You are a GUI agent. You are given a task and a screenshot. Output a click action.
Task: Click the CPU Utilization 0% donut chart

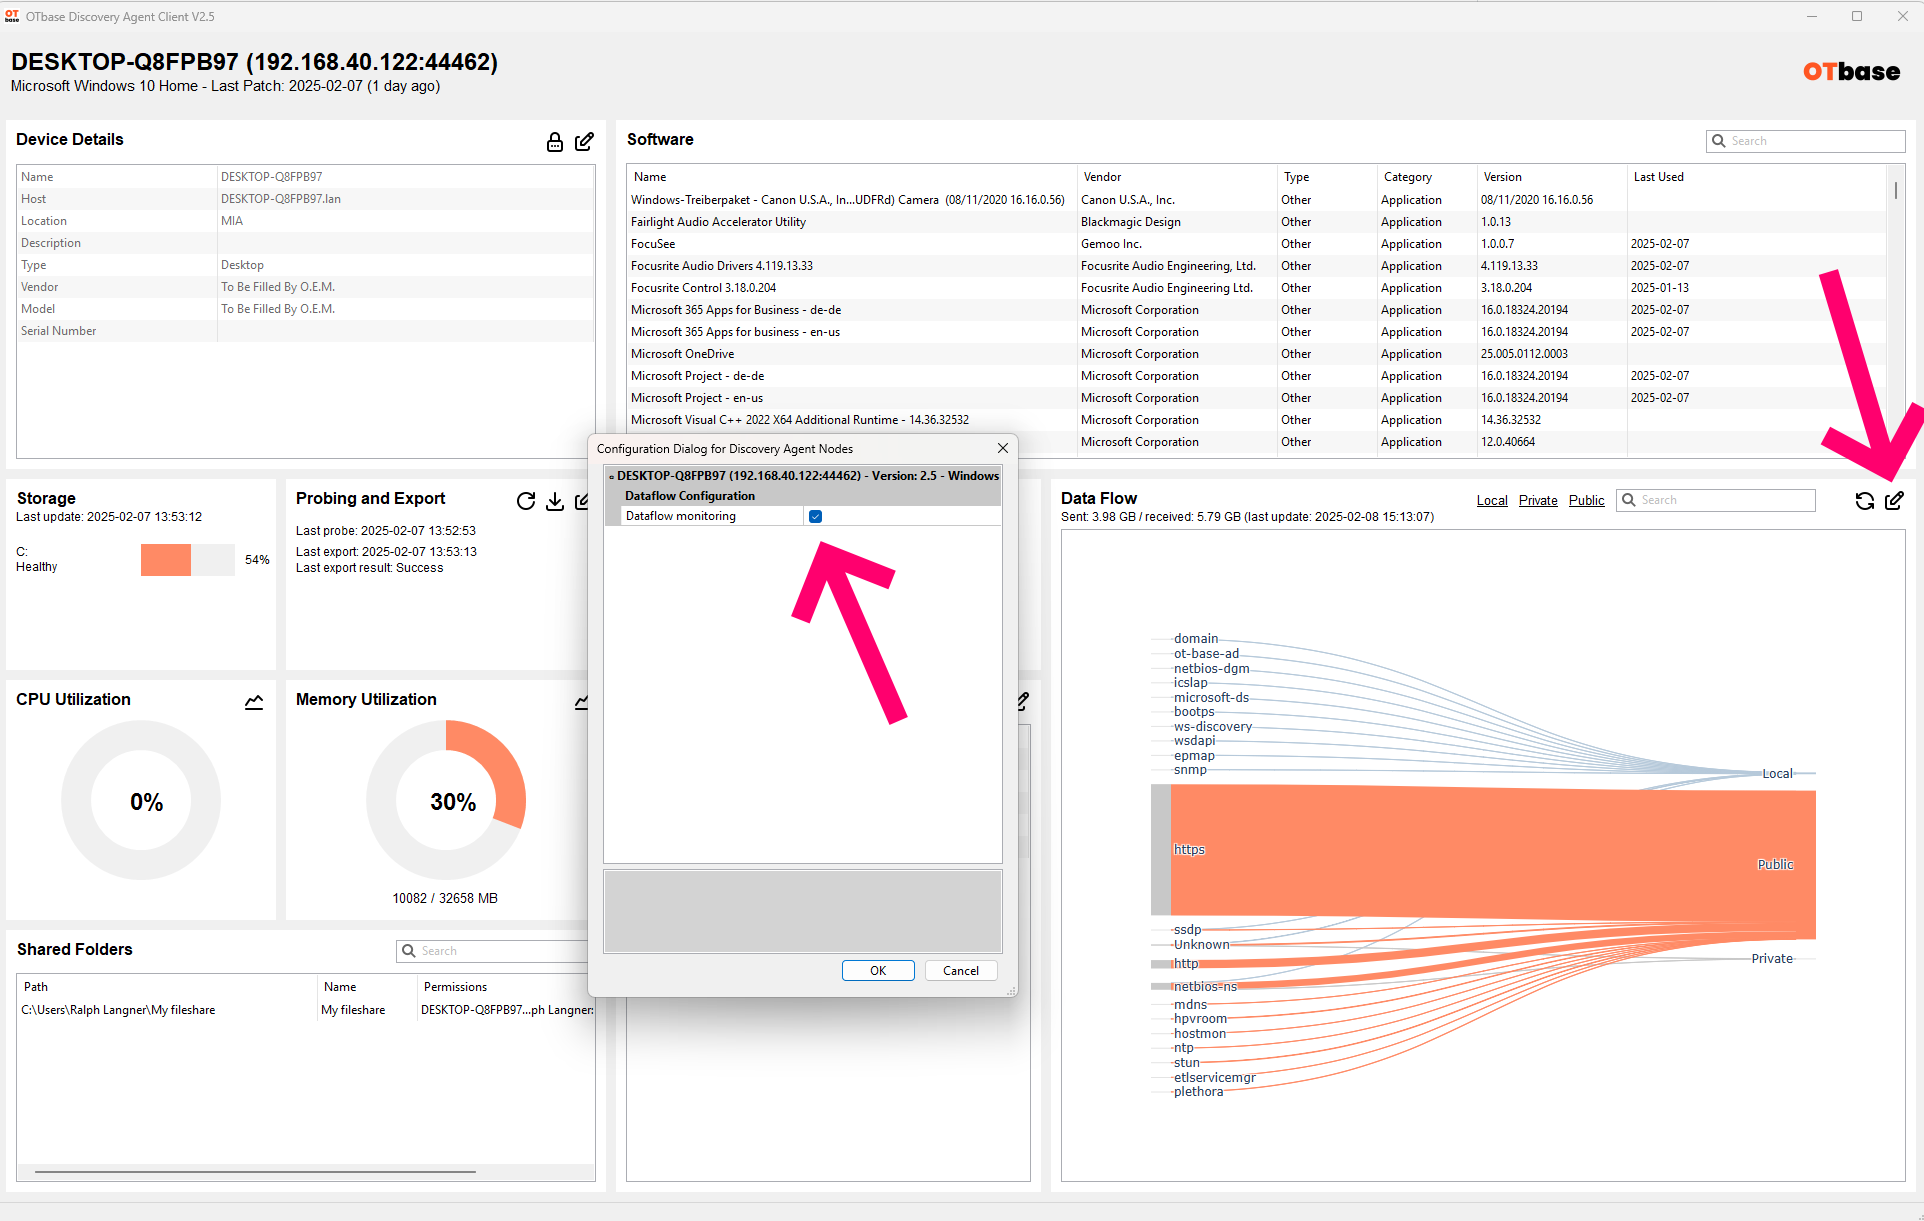pyautogui.click(x=141, y=800)
